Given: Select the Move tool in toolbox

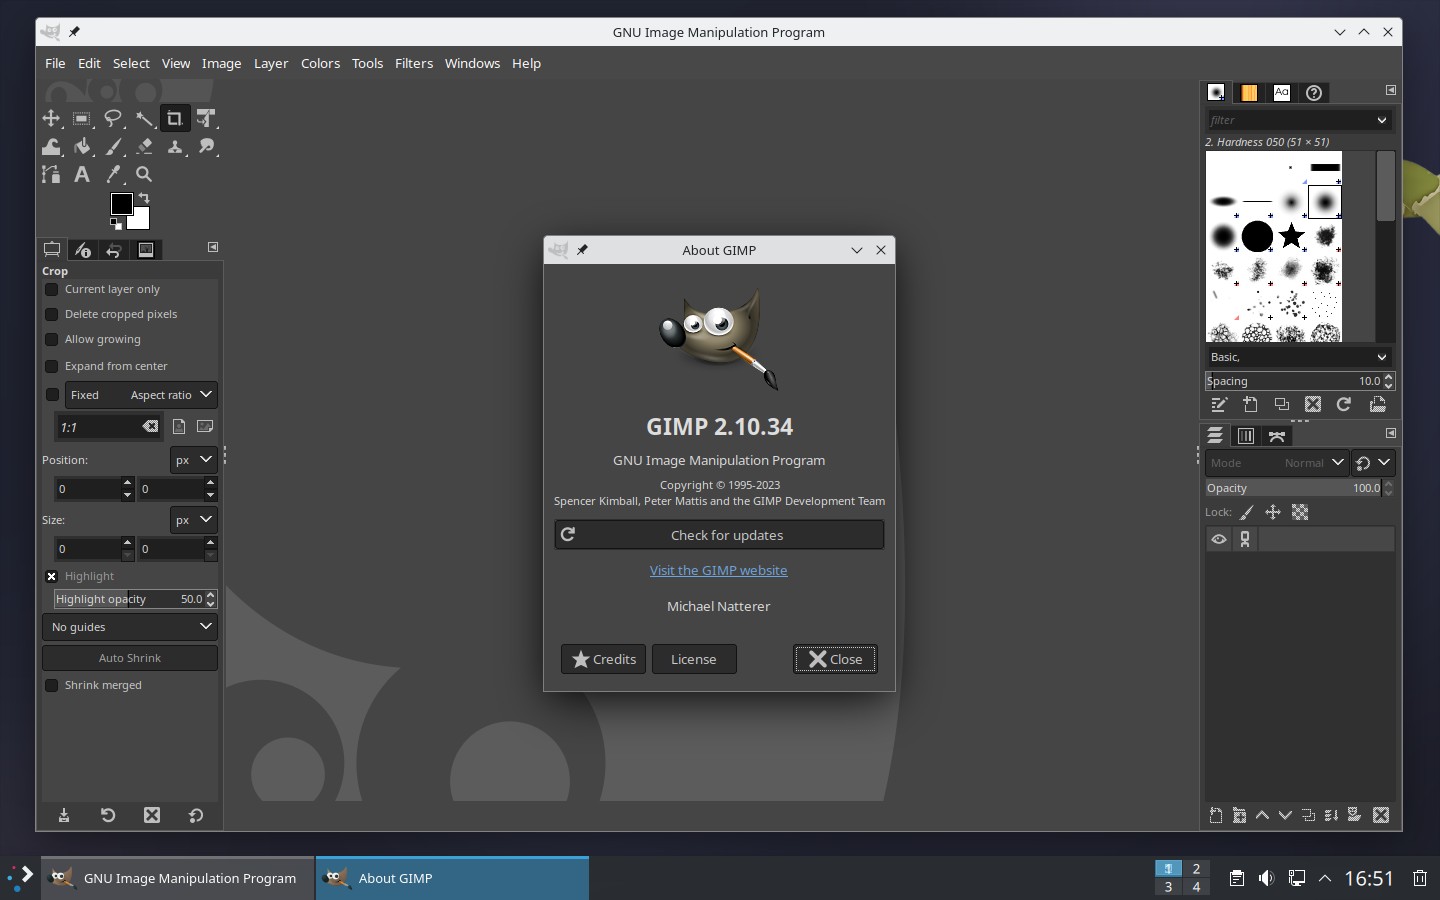Looking at the screenshot, I should [51, 118].
